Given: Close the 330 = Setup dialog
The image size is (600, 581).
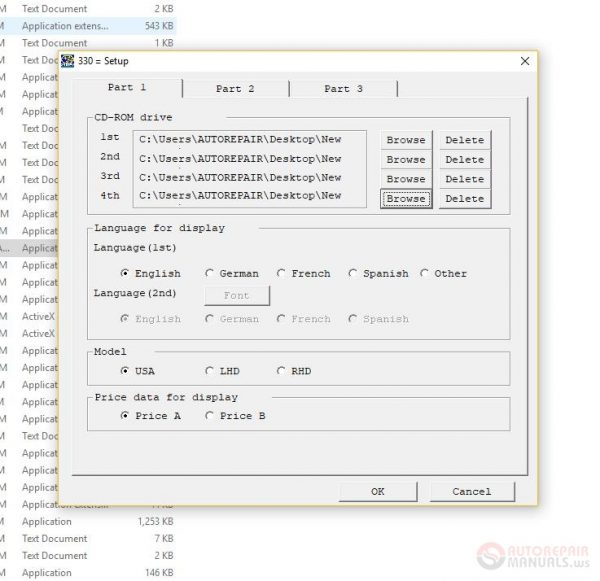Looking at the screenshot, I should (x=525, y=61).
